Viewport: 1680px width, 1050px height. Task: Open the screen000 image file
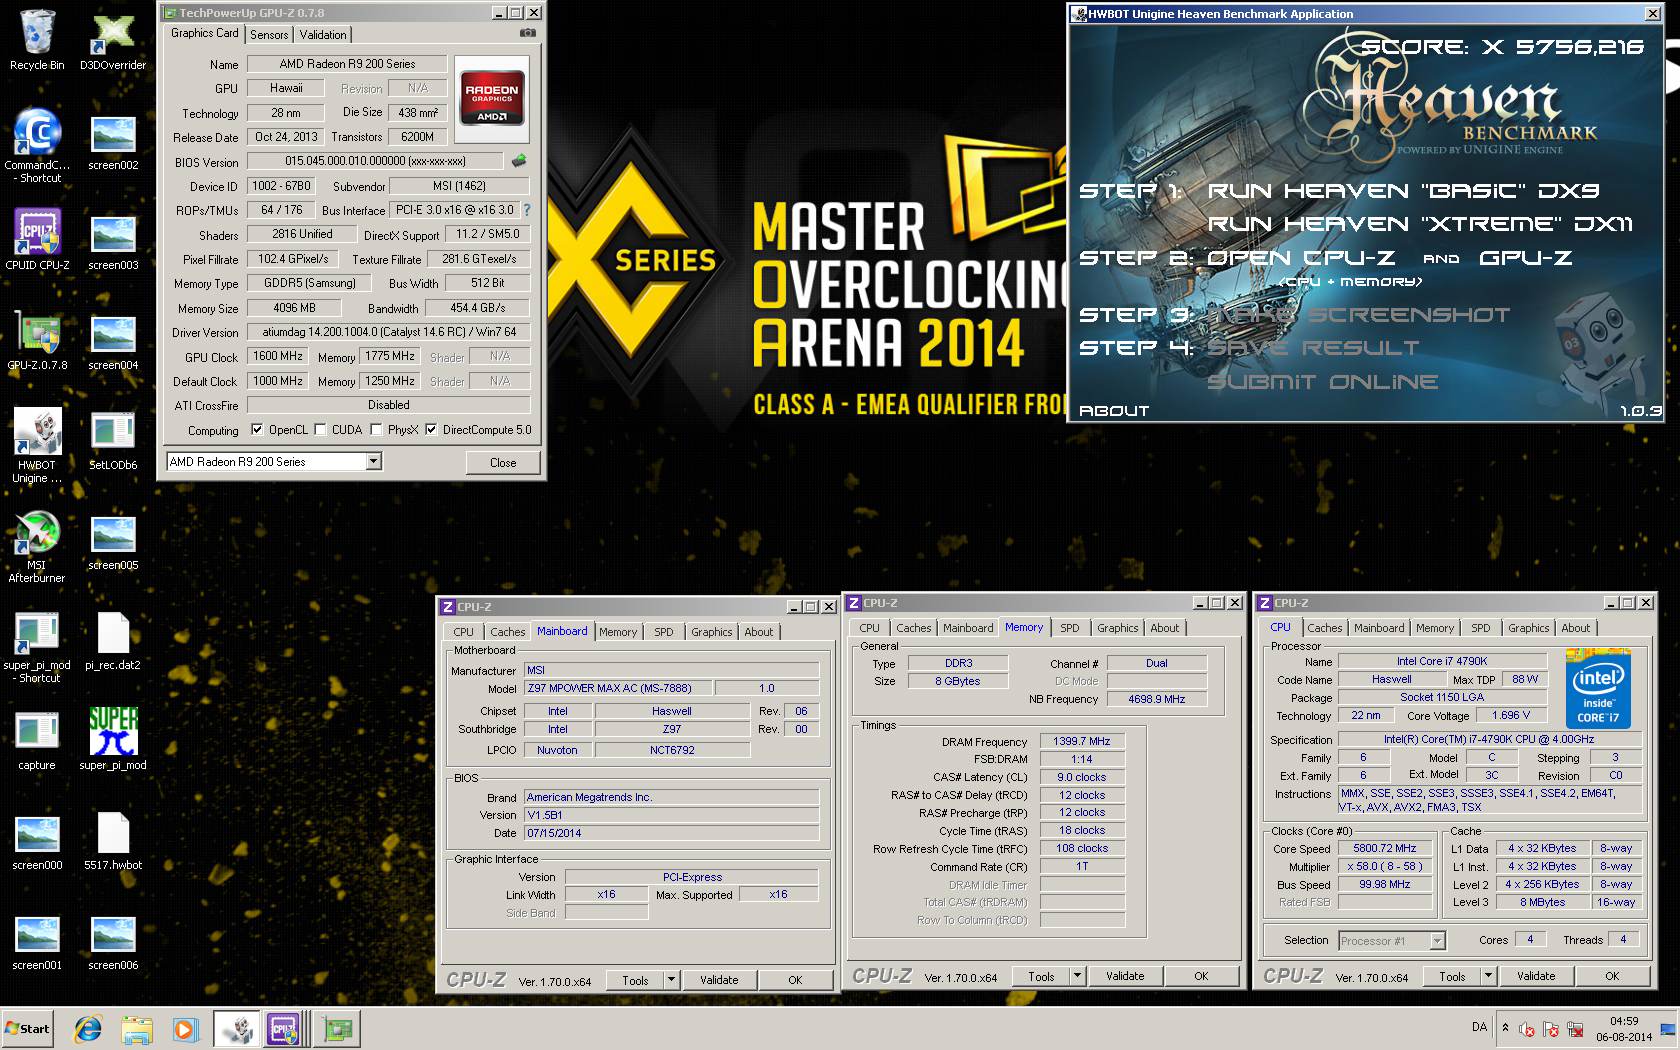click(37, 840)
